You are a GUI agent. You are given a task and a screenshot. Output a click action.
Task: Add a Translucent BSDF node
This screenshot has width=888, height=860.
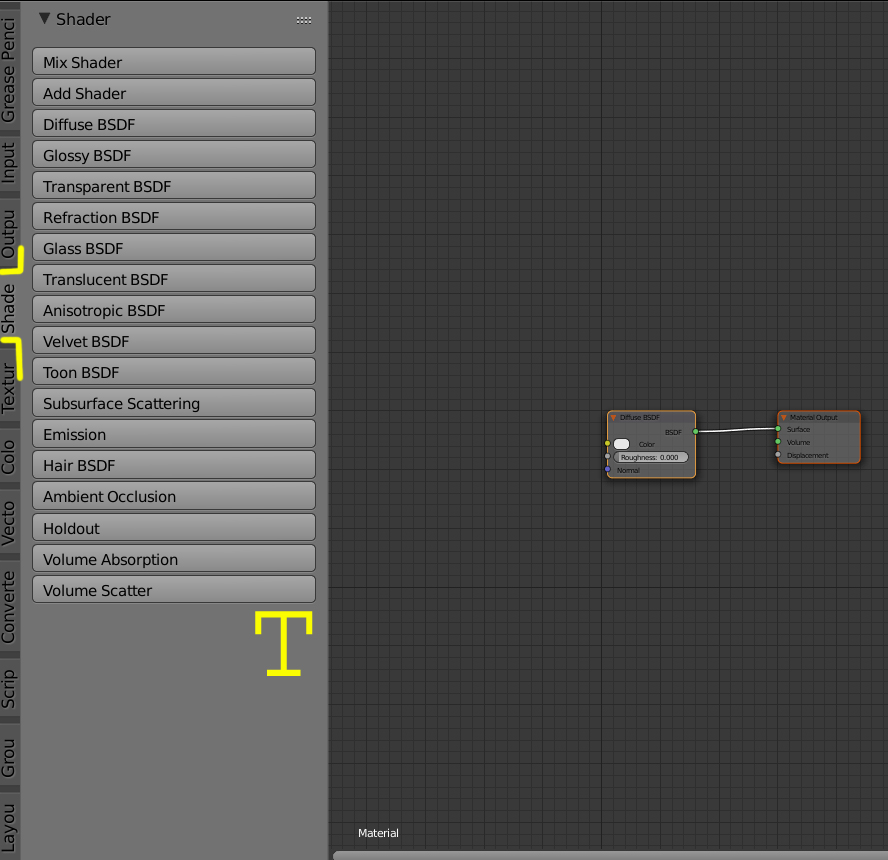click(x=174, y=279)
